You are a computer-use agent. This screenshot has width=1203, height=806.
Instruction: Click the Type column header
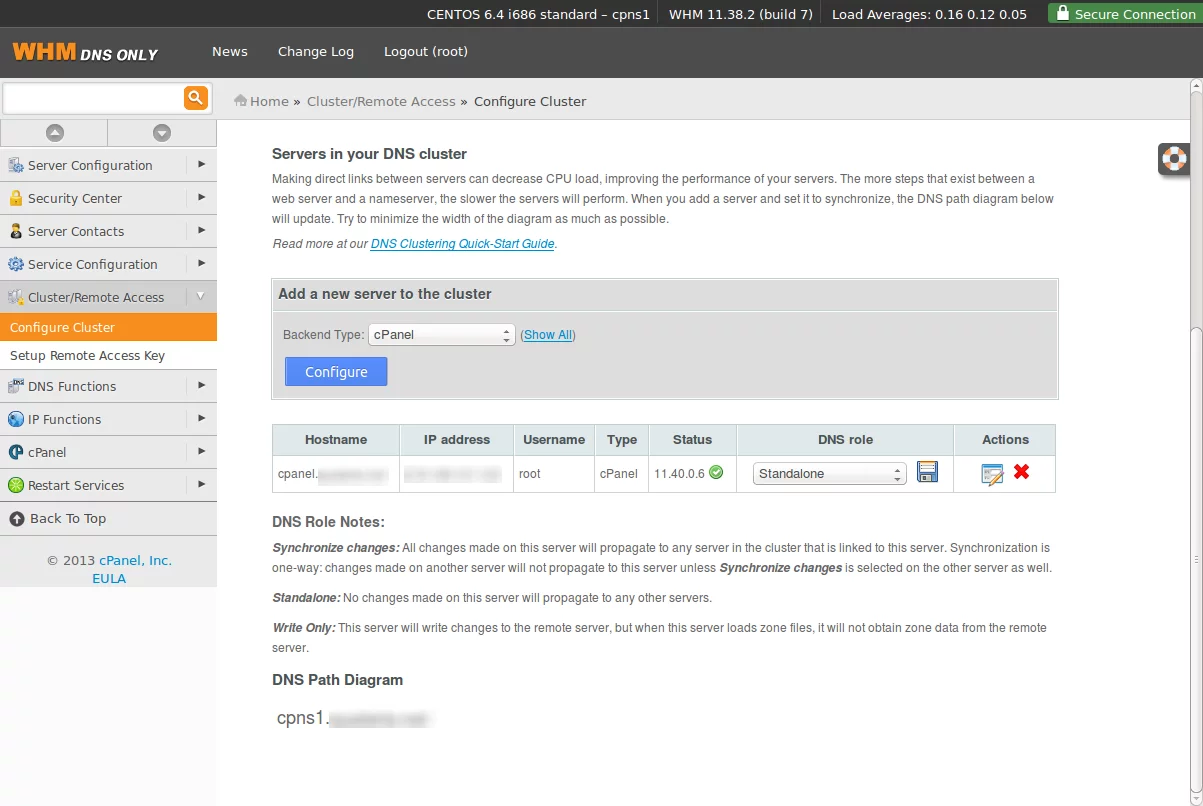point(621,440)
